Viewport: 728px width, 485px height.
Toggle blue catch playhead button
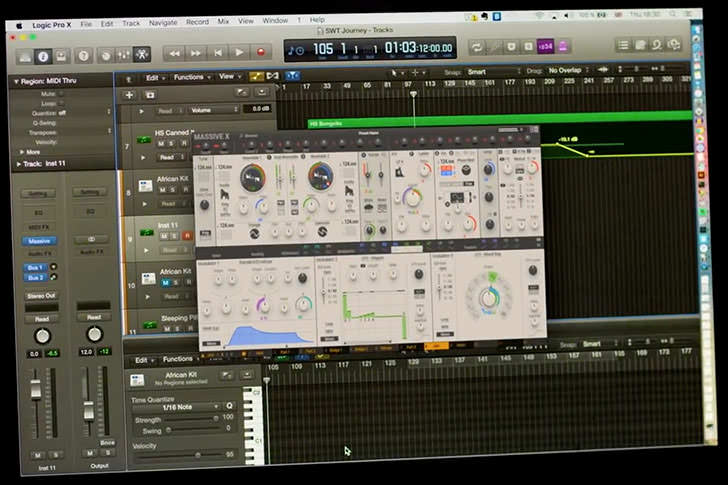tap(292, 75)
